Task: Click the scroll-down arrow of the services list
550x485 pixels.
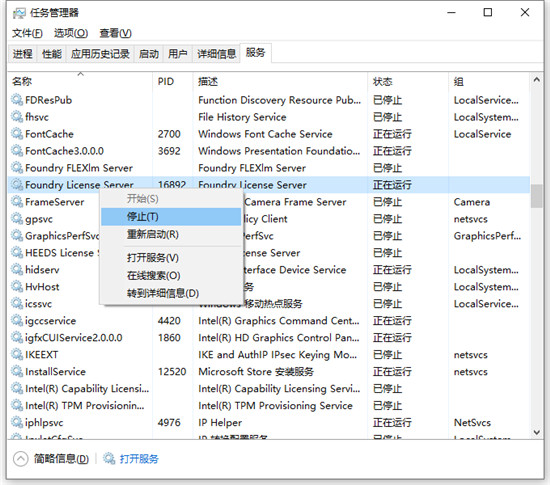Action: [536, 432]
